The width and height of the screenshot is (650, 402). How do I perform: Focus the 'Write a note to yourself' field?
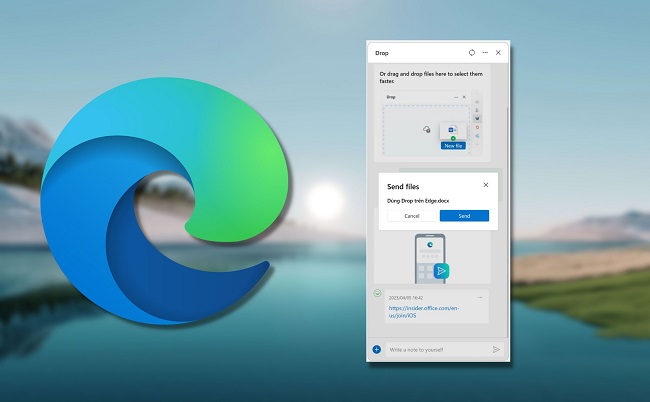[436, 349]
